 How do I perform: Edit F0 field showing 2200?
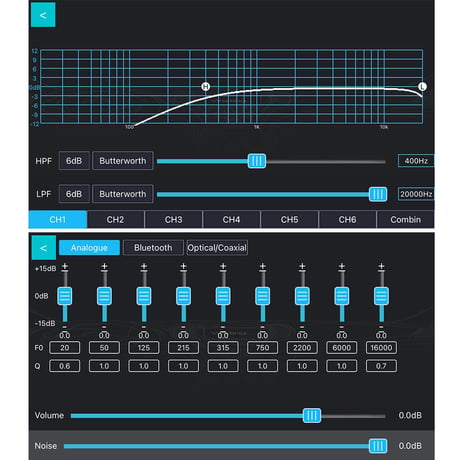pos(302,348)
